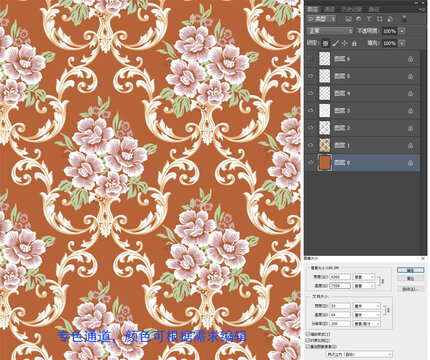The width and height of the screenshot is (430, 360).
Task: Hide layer 2 with eye icon
Action: 311,128
